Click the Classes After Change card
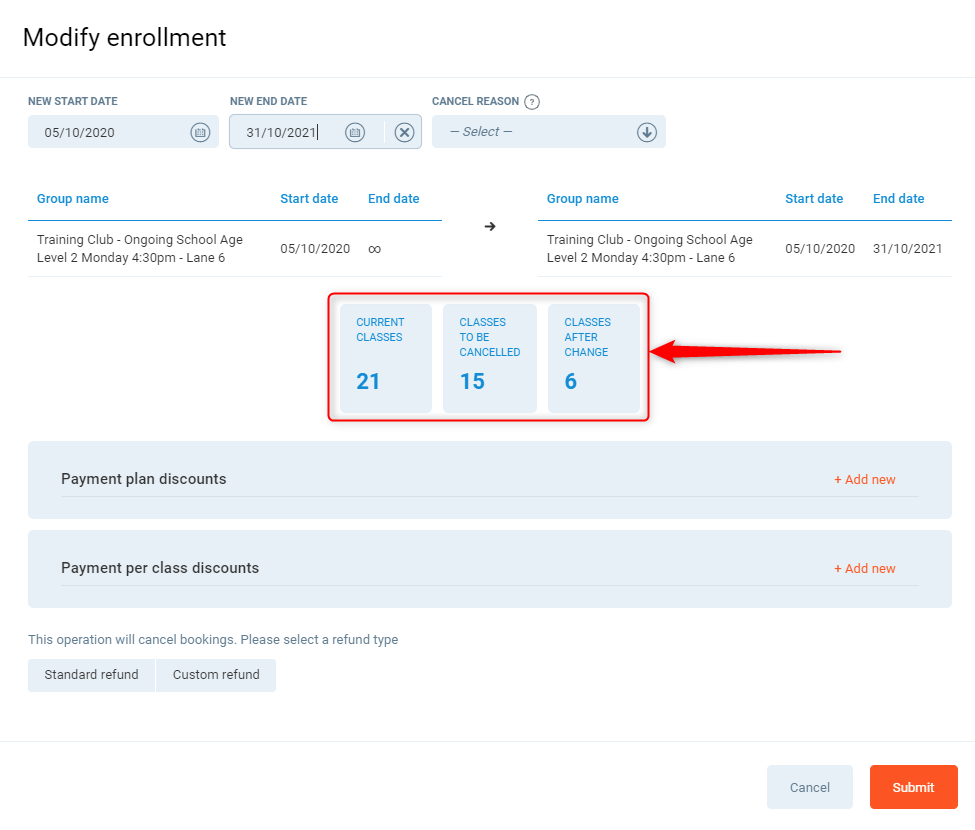 [x=593, y=358]
